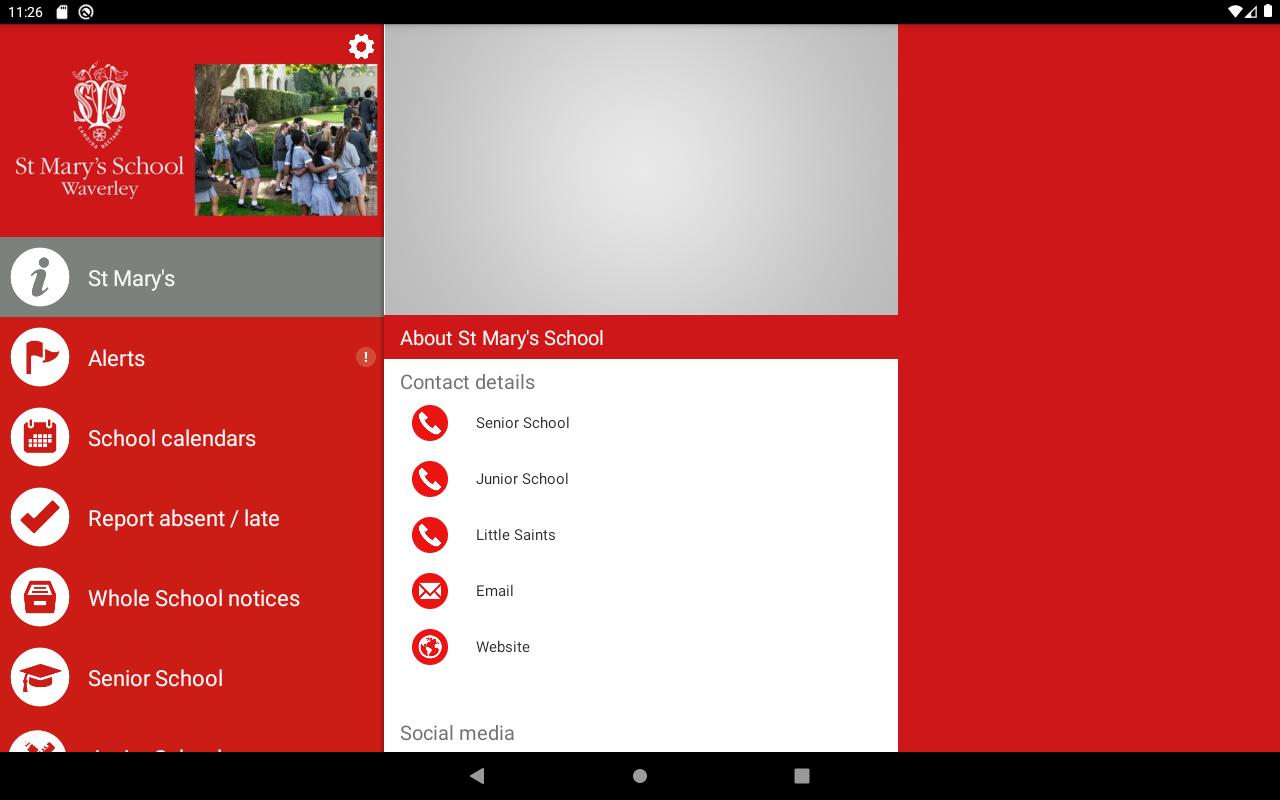
Task: Tap the About St Mary's School header
Action: point(641,338)
